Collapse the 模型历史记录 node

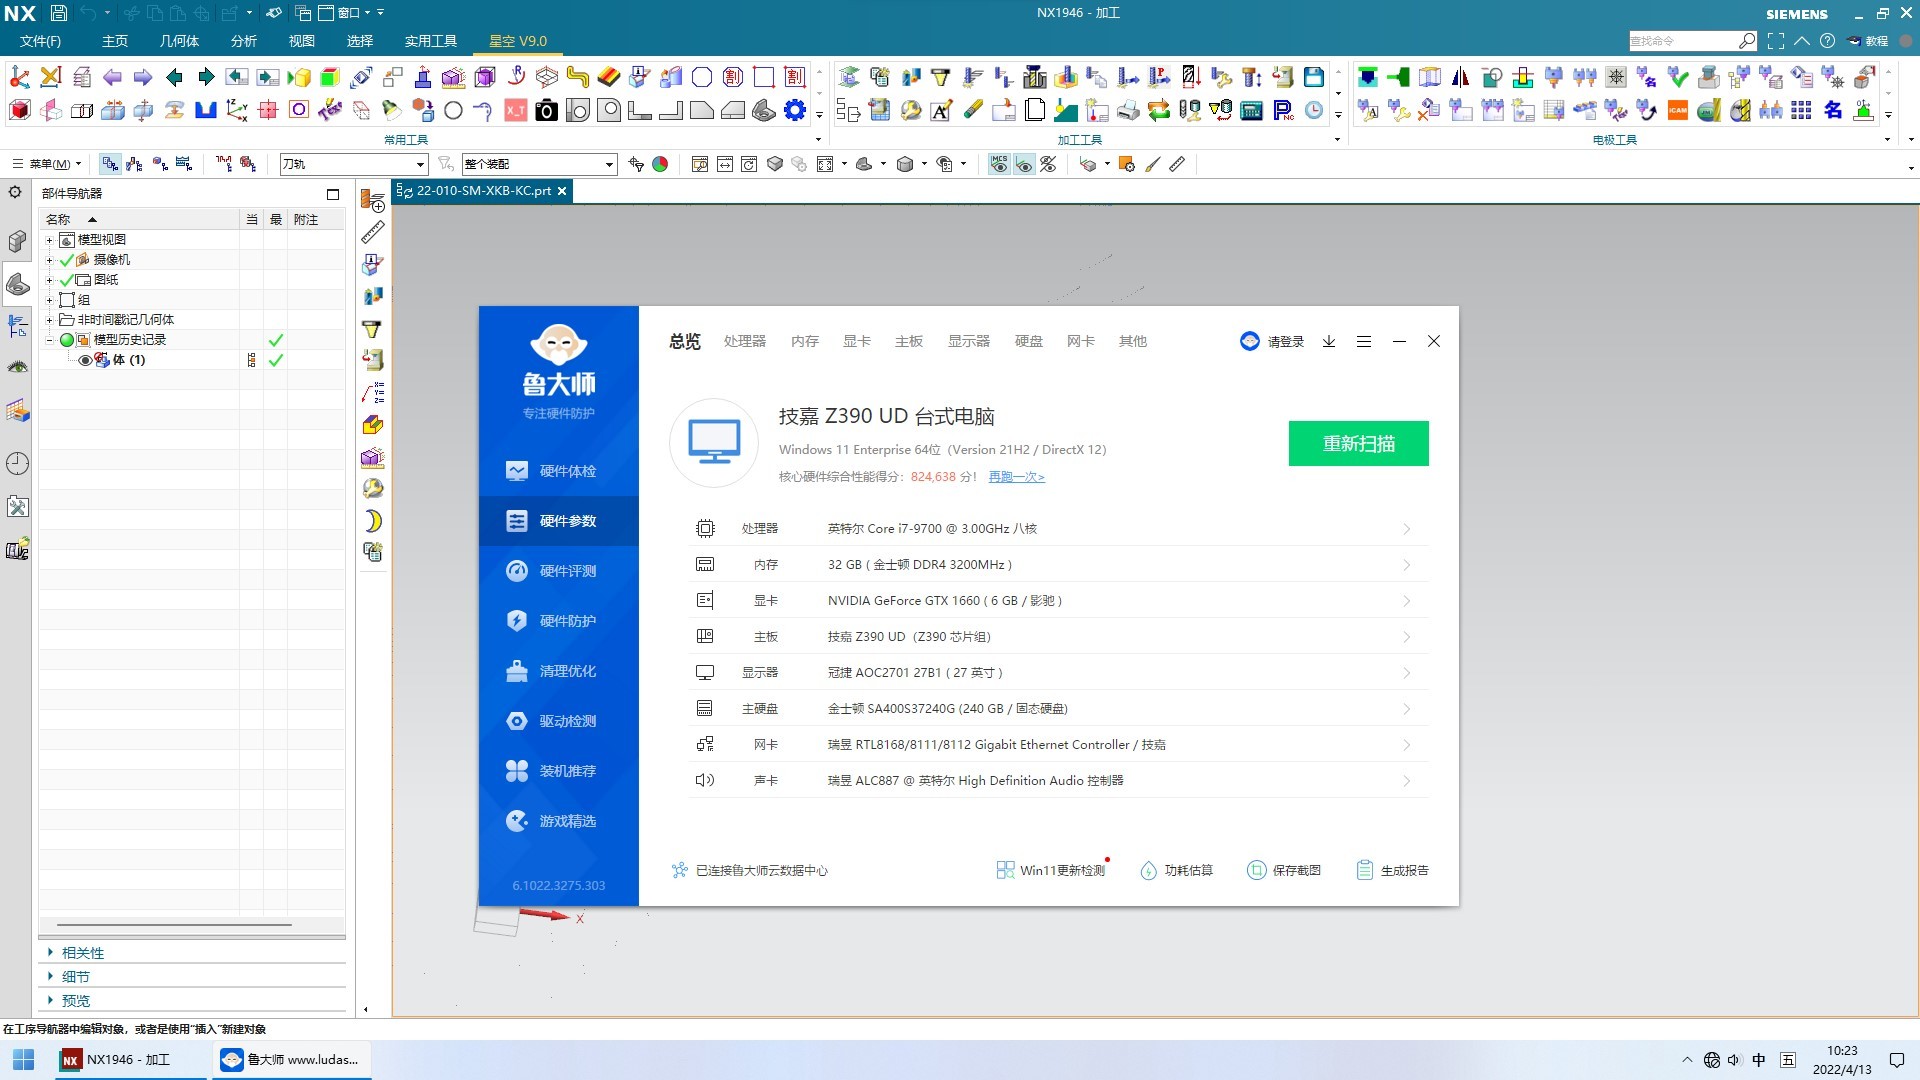pyautogui.click(x=49, y=340)
